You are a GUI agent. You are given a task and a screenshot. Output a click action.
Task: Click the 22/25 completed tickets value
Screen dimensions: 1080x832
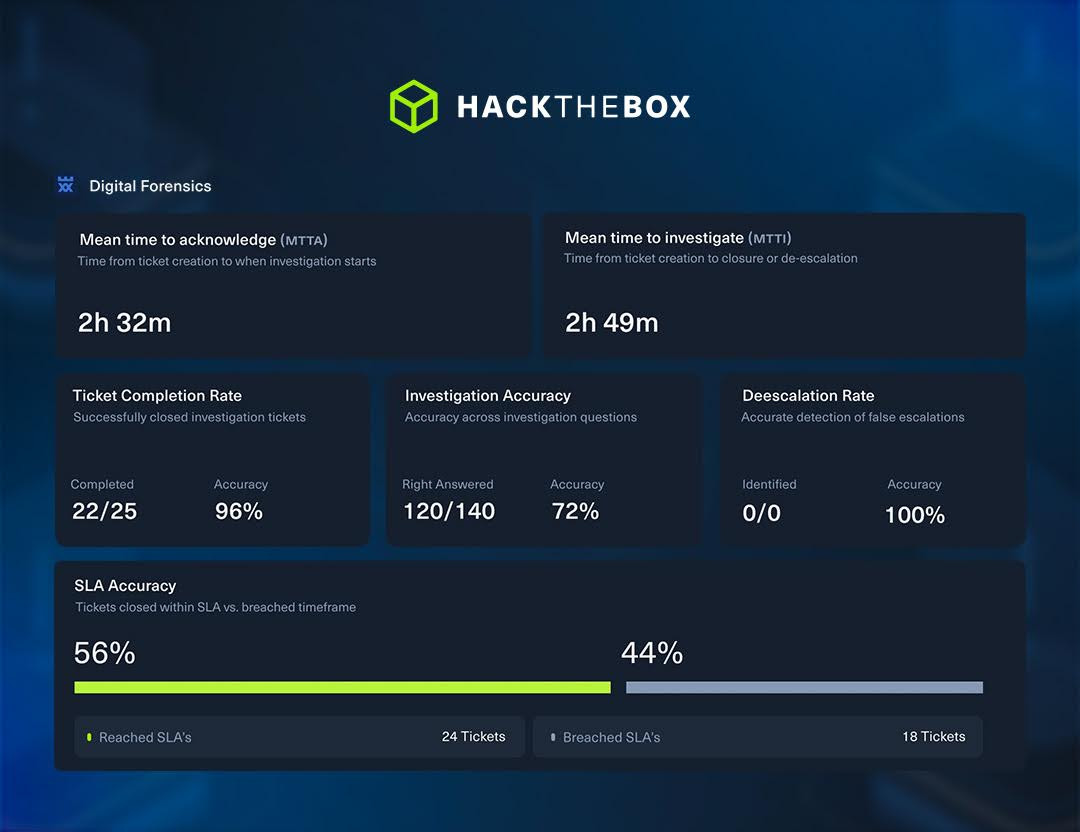click(104, 511)
